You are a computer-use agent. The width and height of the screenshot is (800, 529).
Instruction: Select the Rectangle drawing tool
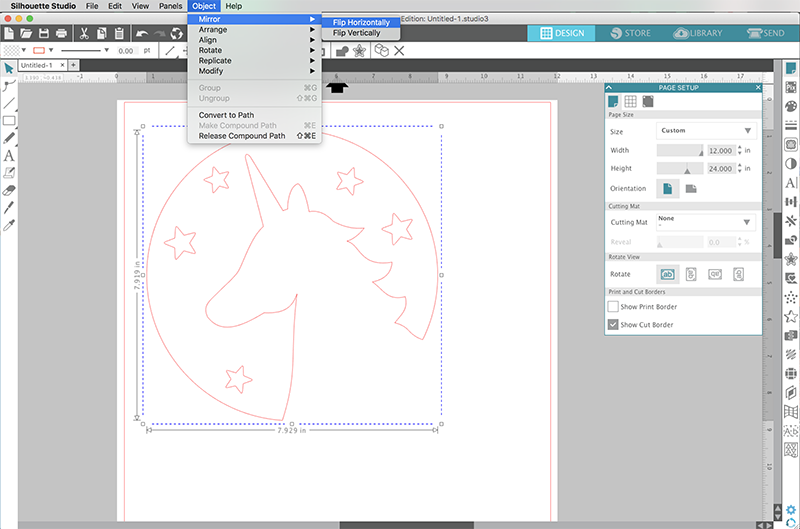9,121
